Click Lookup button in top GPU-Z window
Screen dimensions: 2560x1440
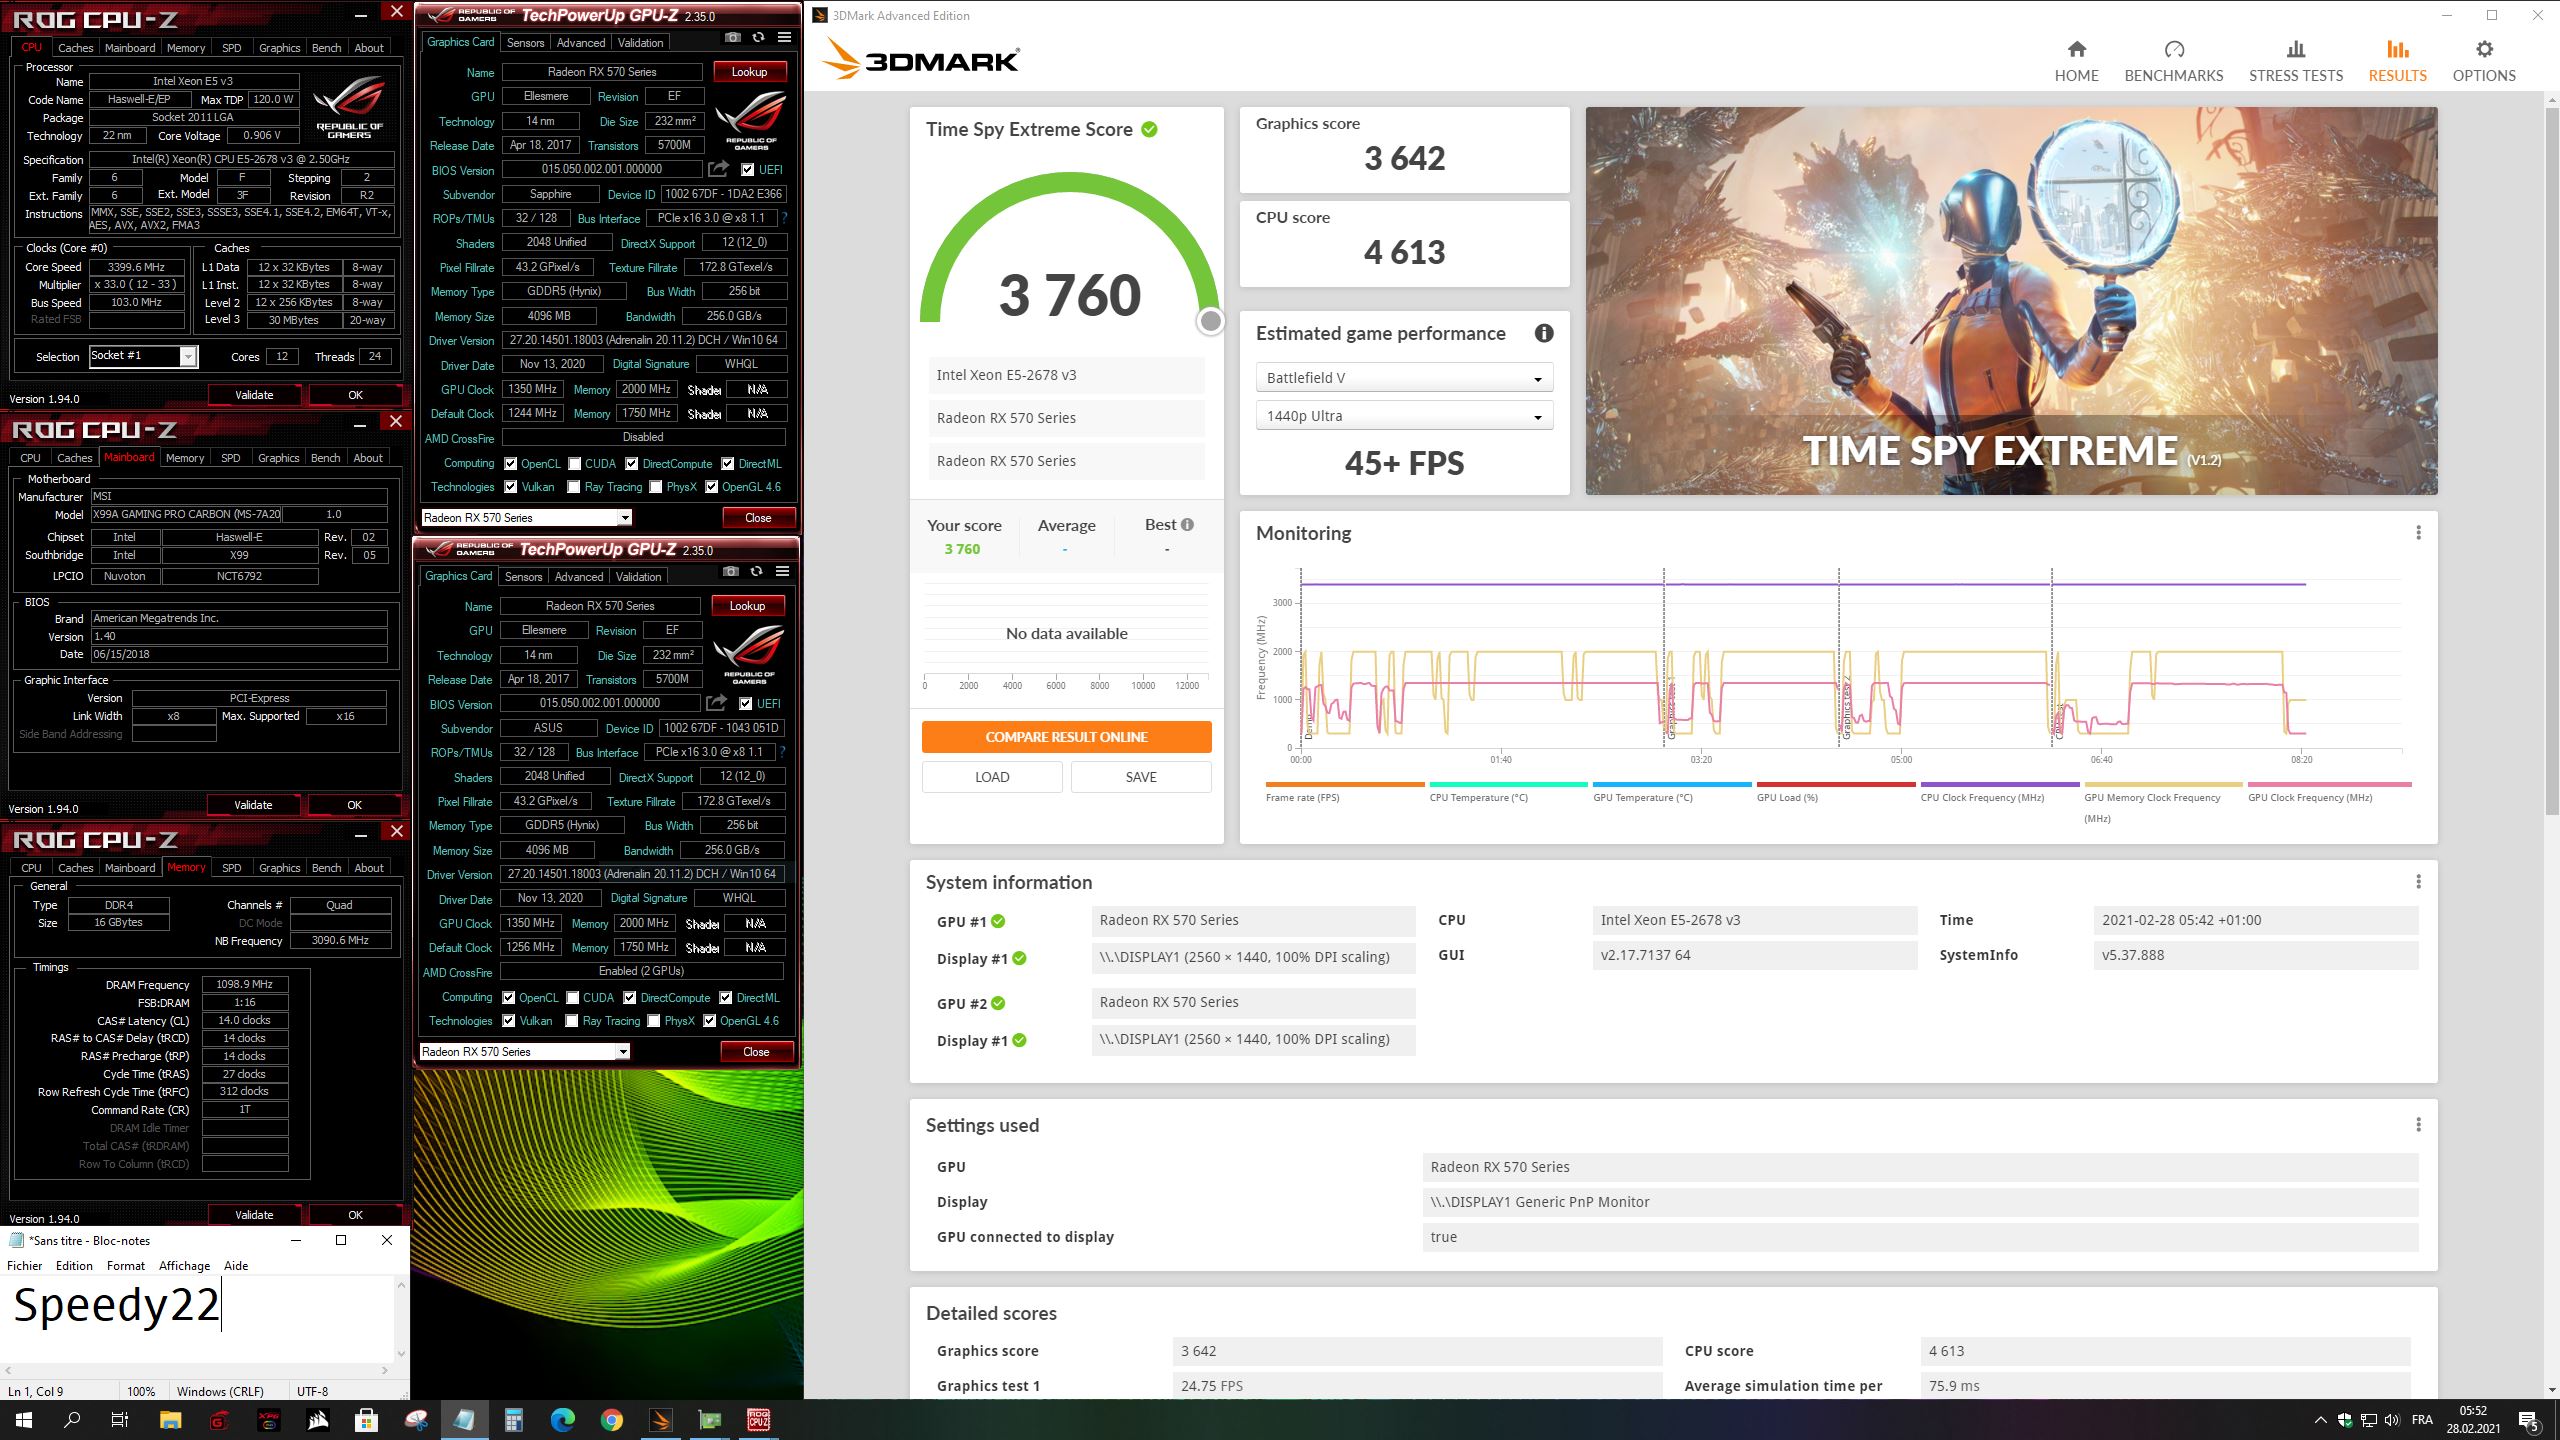pyautogui.click(x=749, y=72)
